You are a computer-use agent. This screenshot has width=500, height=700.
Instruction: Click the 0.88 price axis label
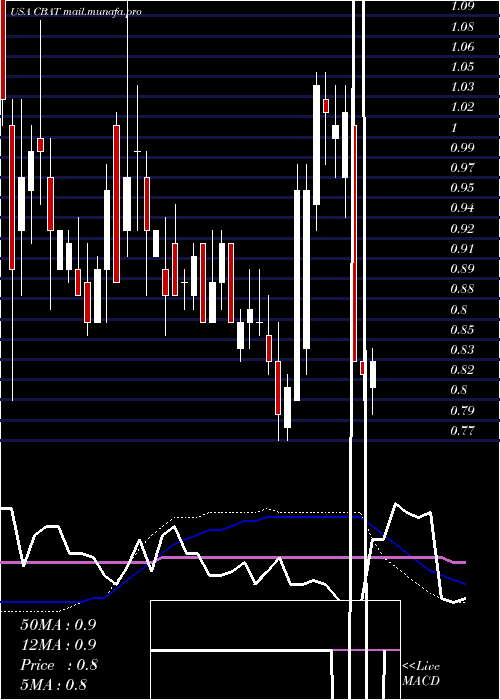pyautogui.click(x=462, y=289)
